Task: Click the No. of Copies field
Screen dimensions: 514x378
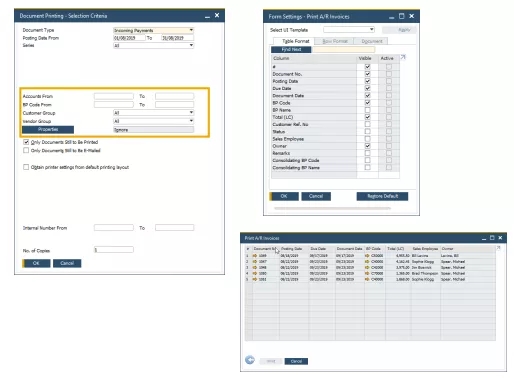Action: coord(114,250)
